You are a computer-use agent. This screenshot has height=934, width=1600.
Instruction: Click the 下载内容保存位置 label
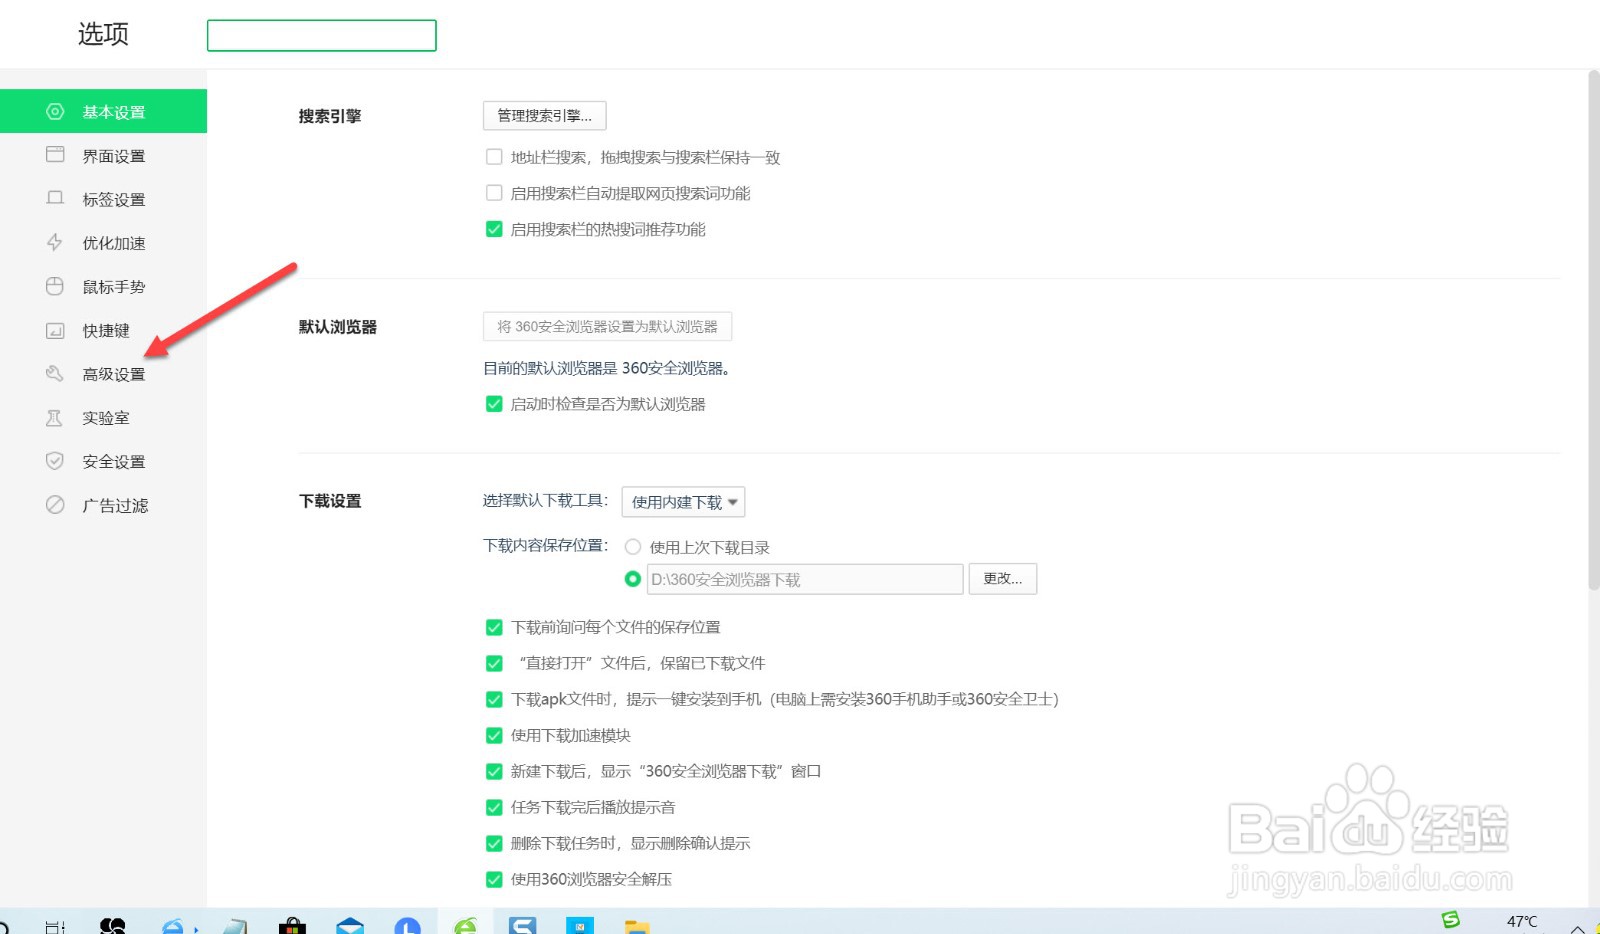click(x=545, y=546)
